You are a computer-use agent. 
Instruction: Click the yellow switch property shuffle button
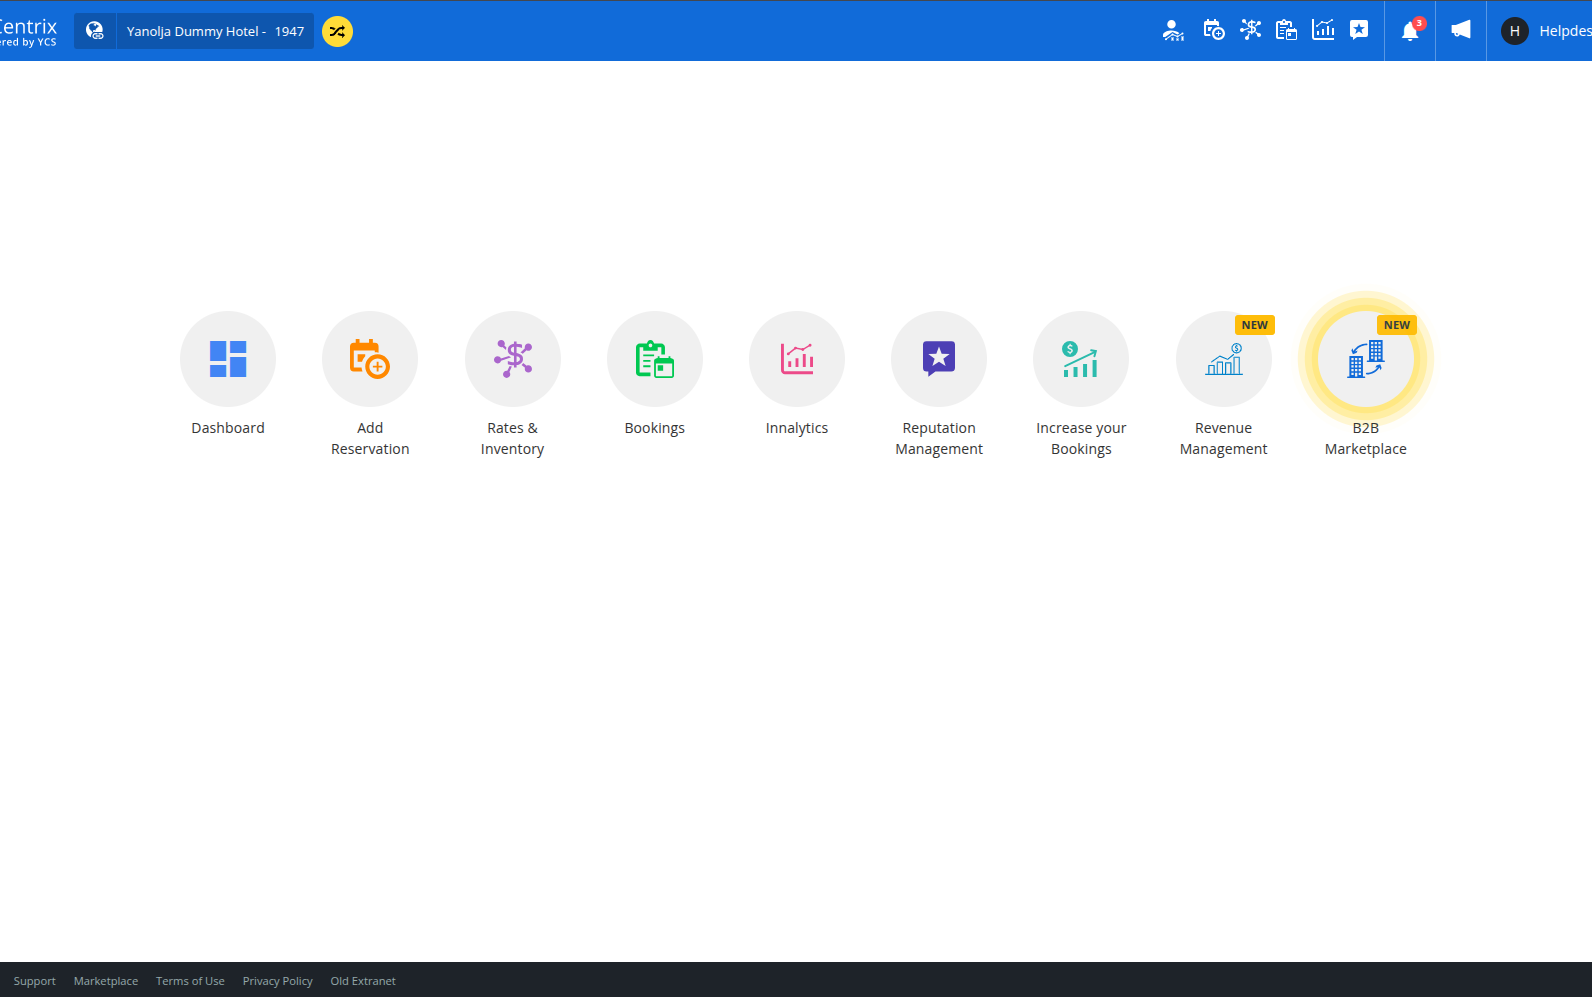337,31
